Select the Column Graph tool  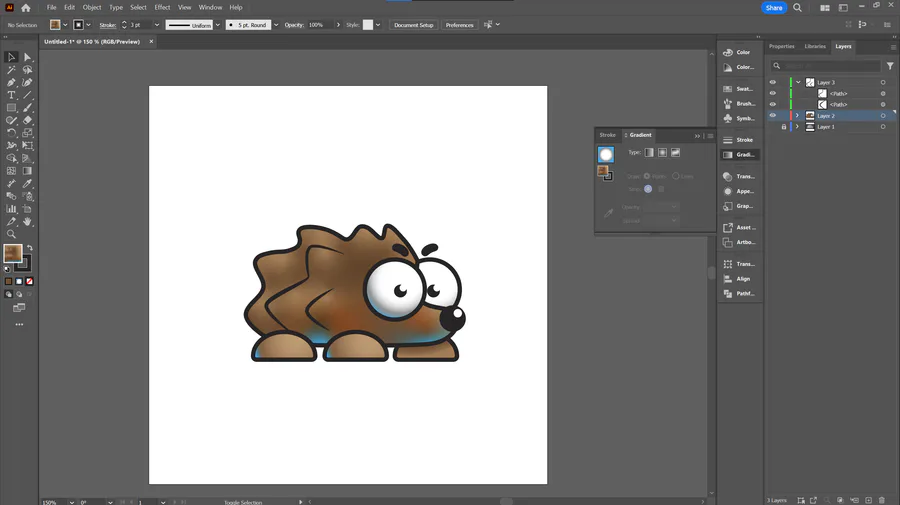[11, 209]
